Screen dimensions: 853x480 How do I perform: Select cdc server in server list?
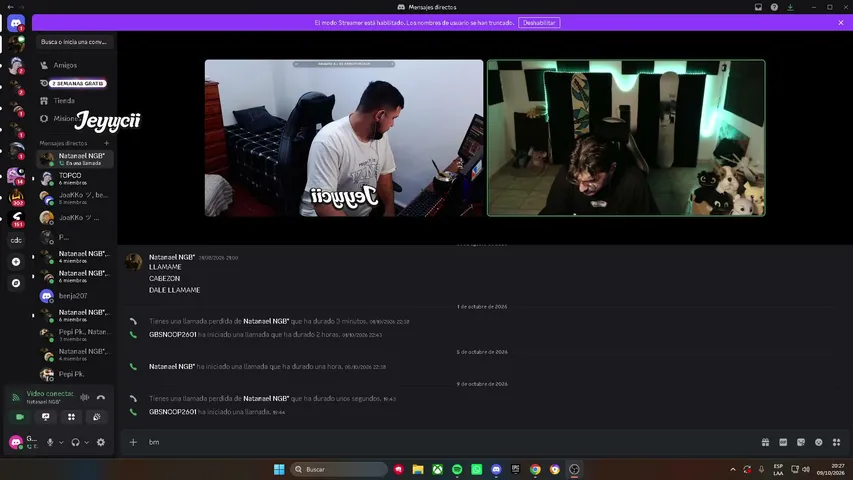(x=16, y=240)
